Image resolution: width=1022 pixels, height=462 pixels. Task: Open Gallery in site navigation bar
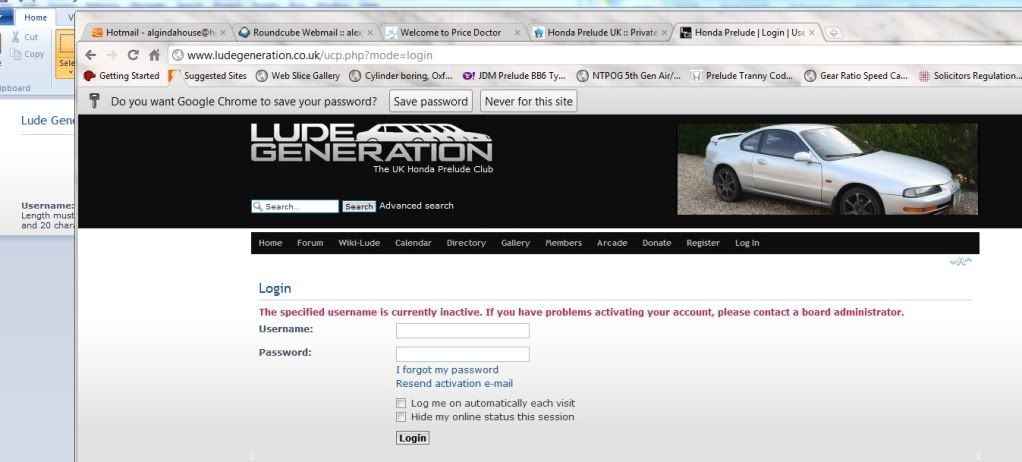[x=516, y=243]
